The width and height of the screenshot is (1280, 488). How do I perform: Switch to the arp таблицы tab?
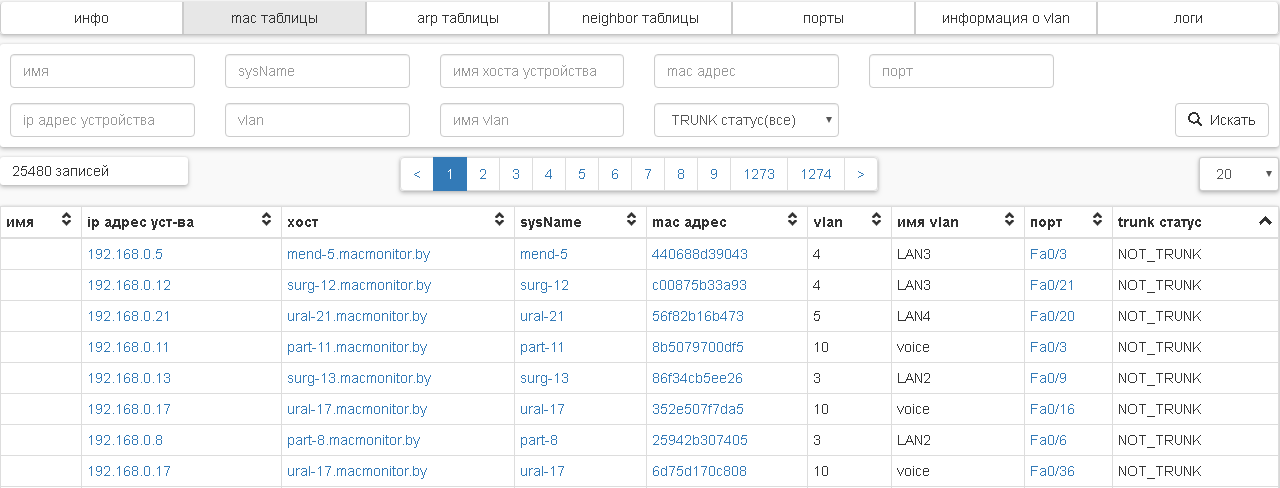tap(458, 18)
